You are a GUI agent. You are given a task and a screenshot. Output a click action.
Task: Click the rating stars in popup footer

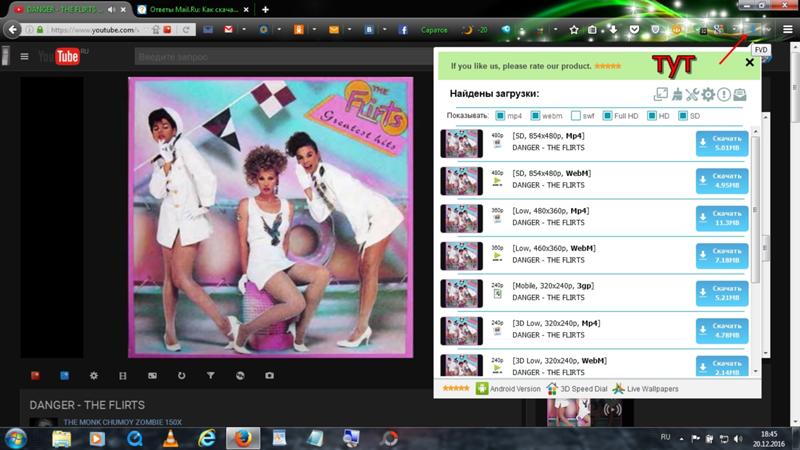(456, 388)
